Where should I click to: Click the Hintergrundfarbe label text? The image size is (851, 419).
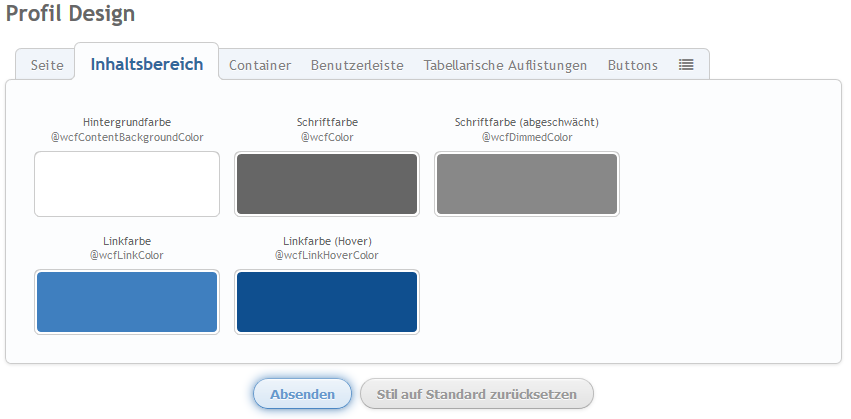click(x=127, y=122)
